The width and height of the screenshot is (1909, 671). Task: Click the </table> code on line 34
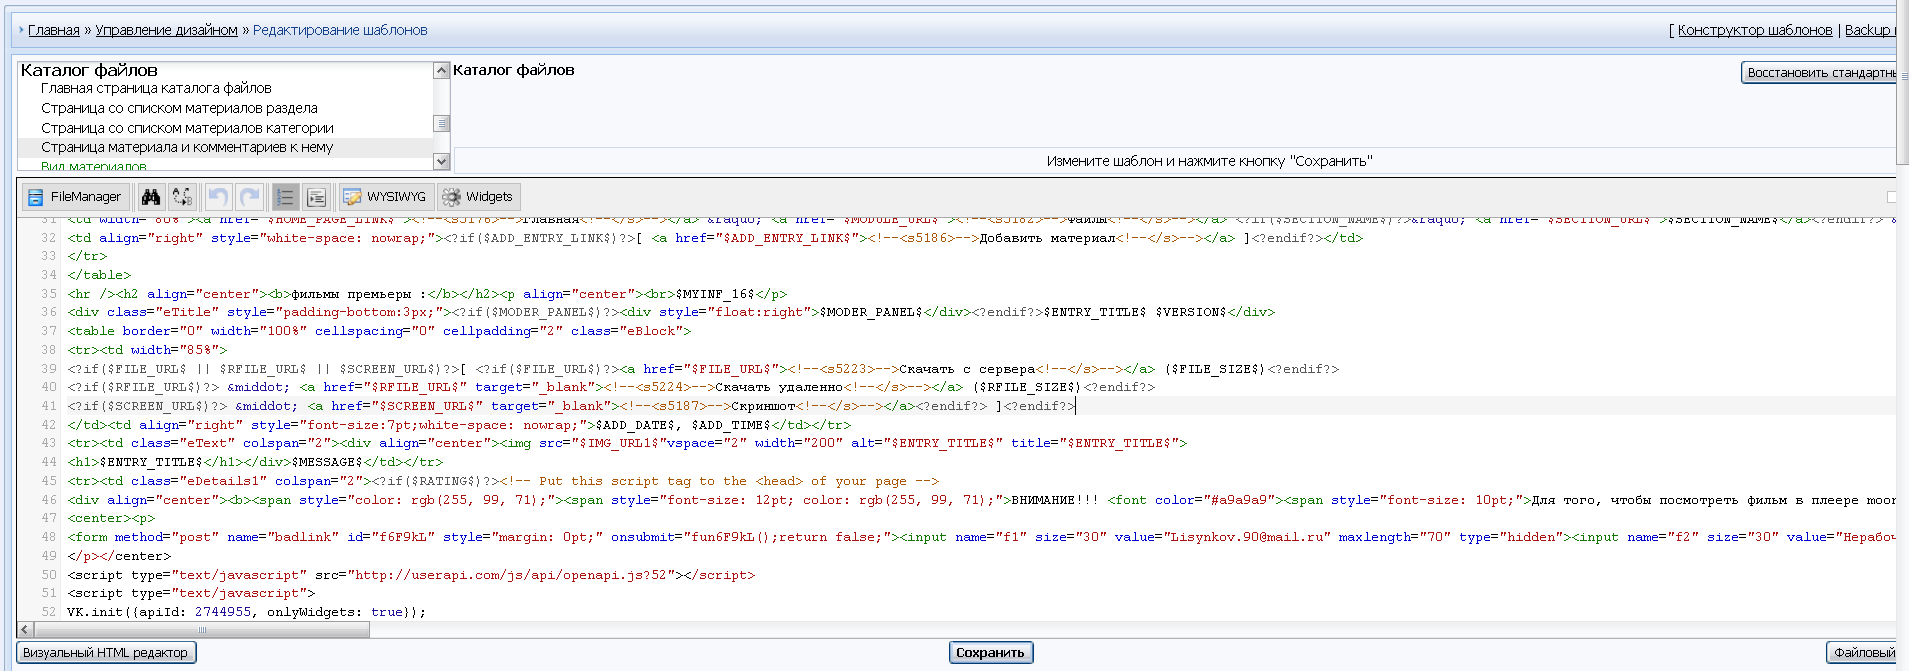99,275
